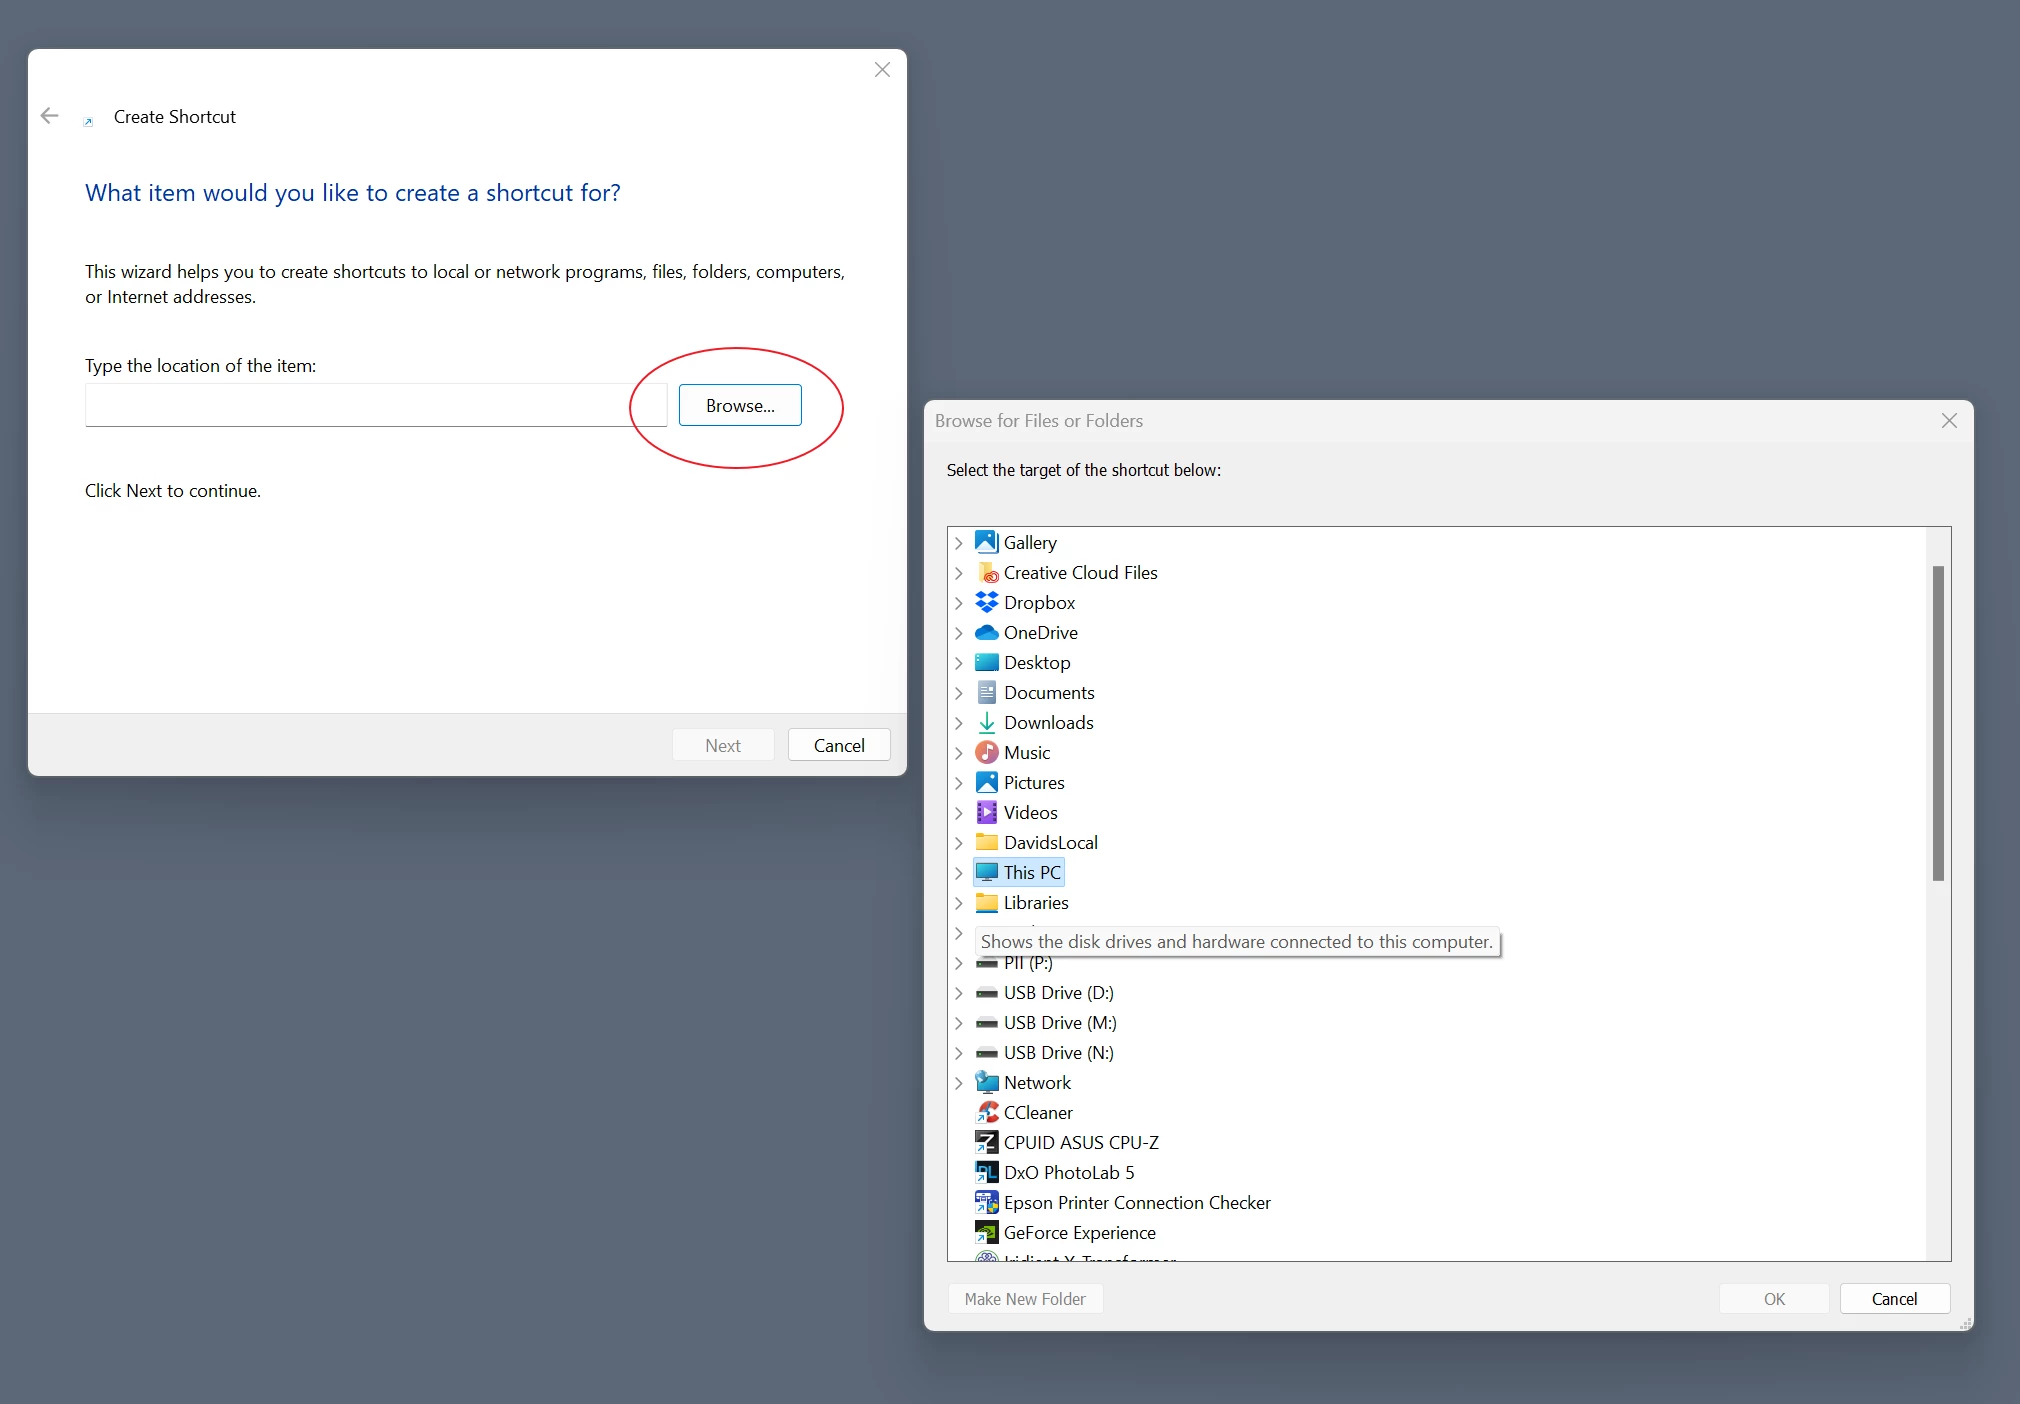The height and width of the screenshot is (1404, 2020).
Task: Click the GeForce Experience icon
Action: pos(987,1232)
